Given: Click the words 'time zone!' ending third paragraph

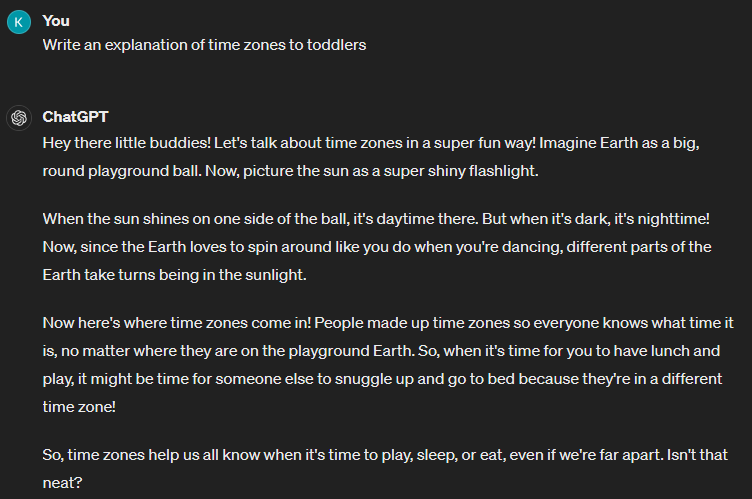Looking at the screenshot, I should 79,407.
